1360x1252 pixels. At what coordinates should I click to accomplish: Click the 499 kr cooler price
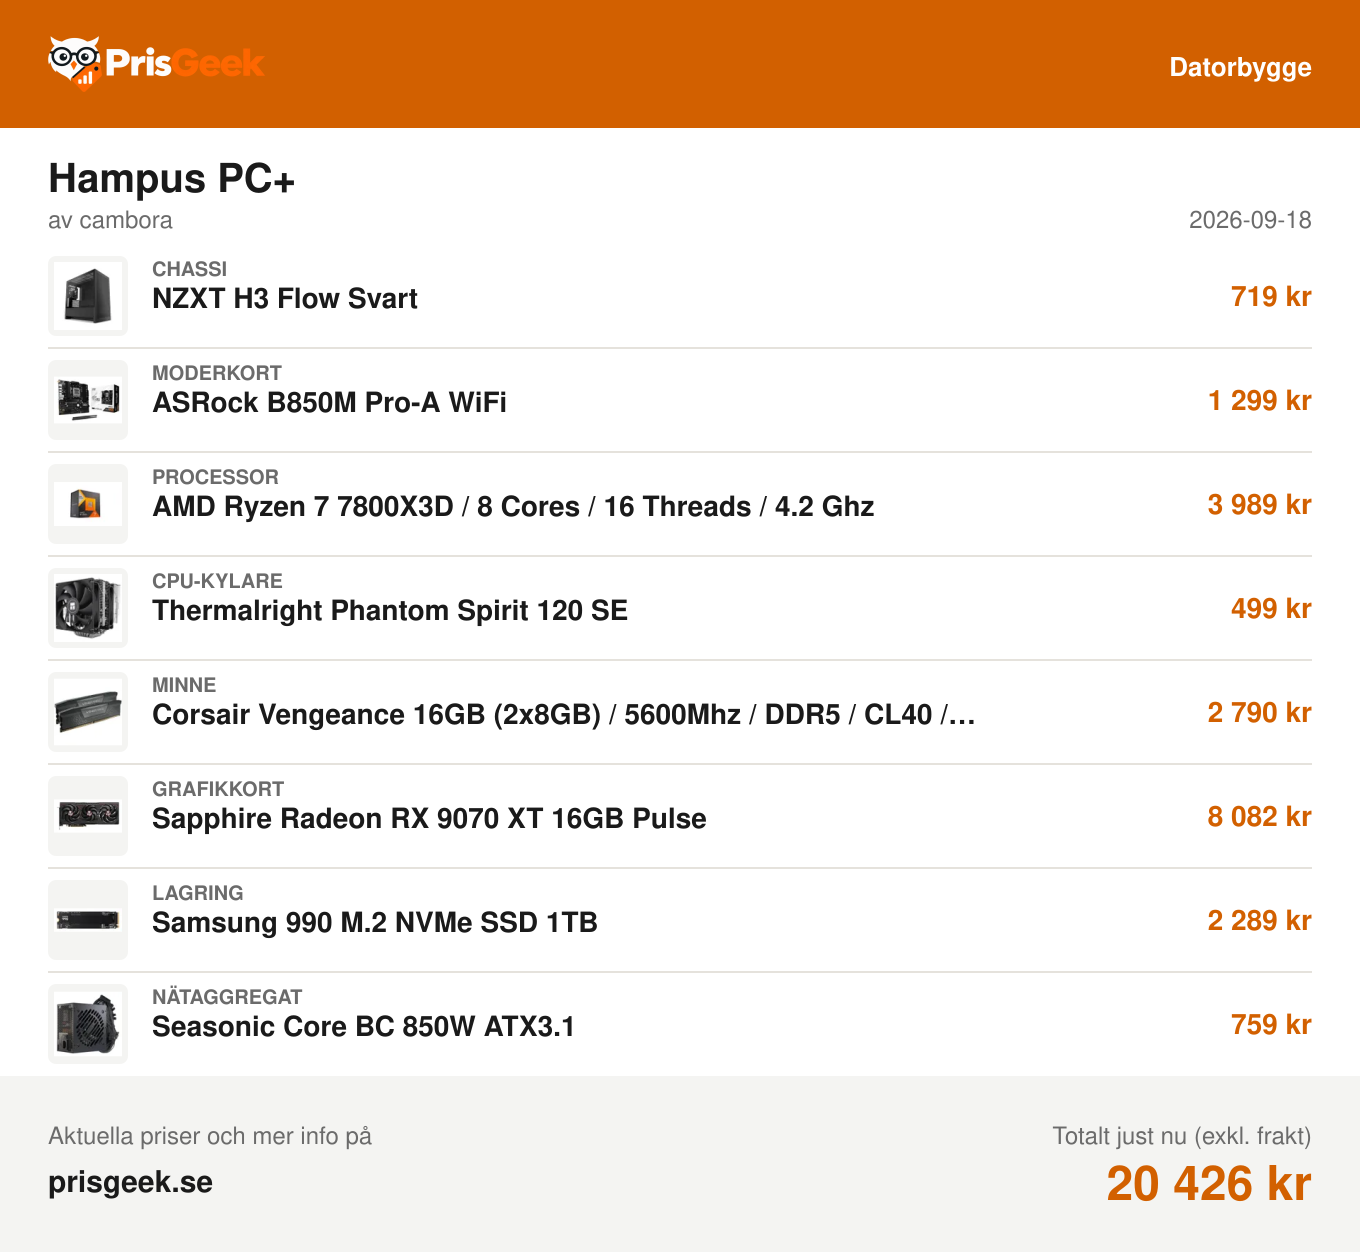tap(1271, 608)
